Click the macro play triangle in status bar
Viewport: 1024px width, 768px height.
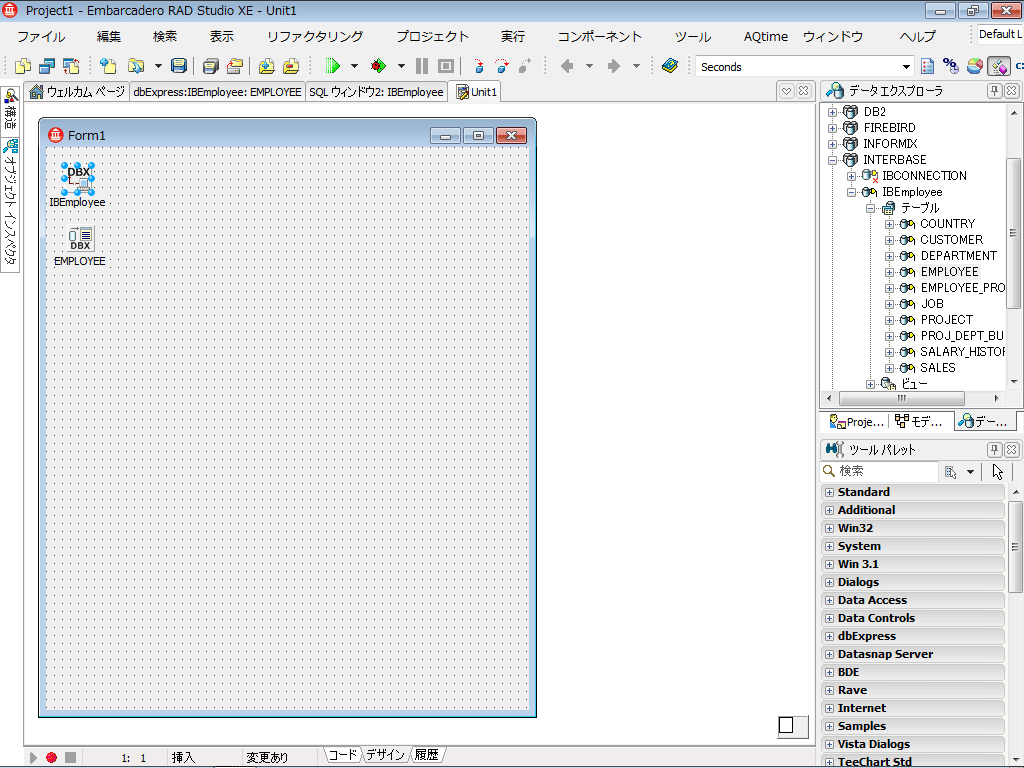pos(33,758)
